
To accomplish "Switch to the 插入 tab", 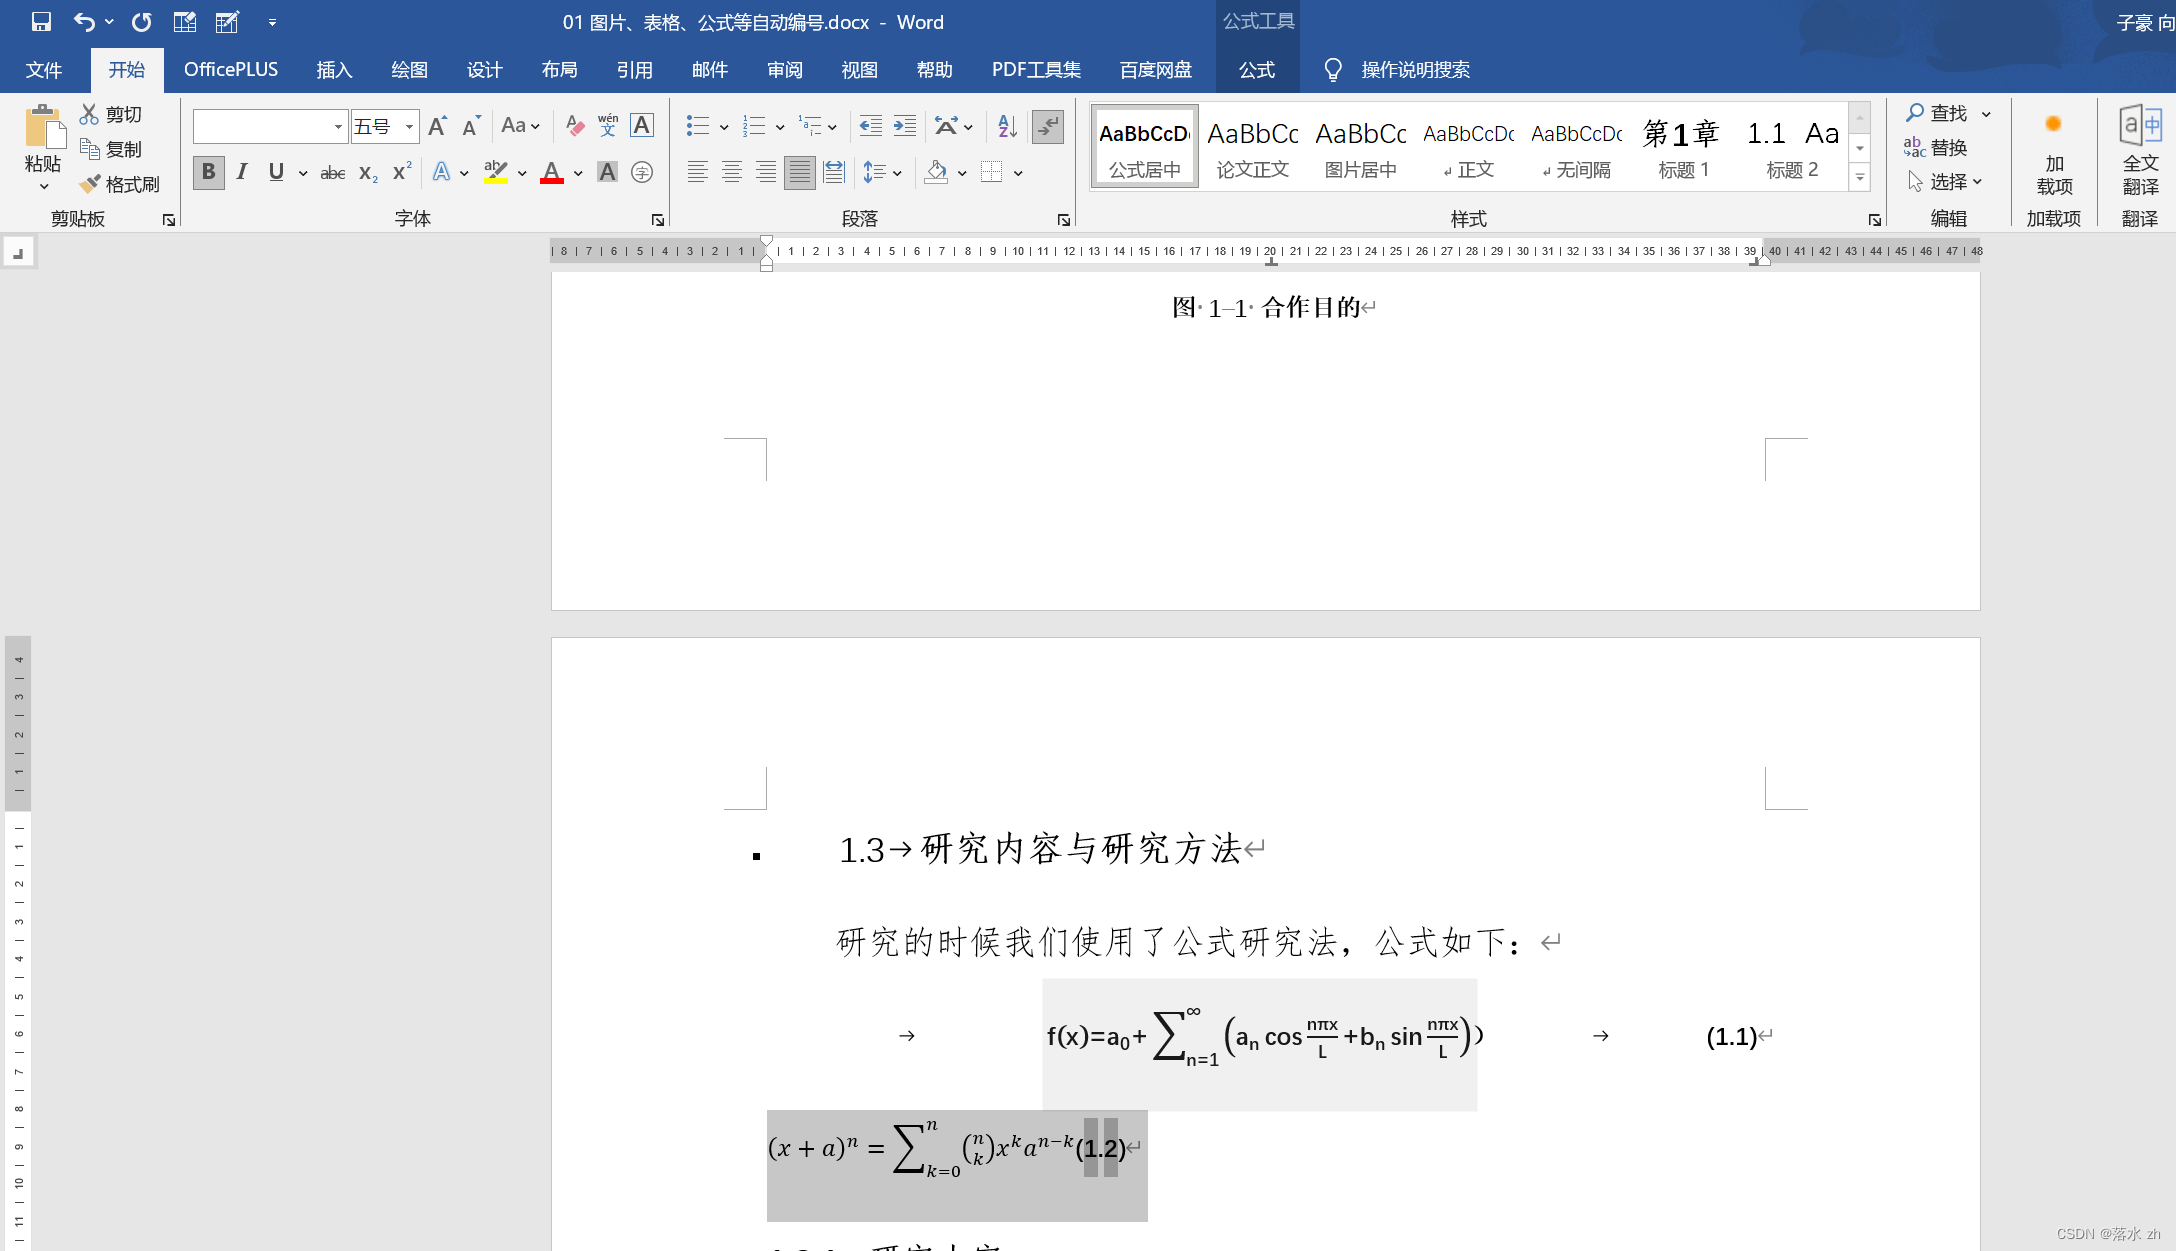I will 335,70.
